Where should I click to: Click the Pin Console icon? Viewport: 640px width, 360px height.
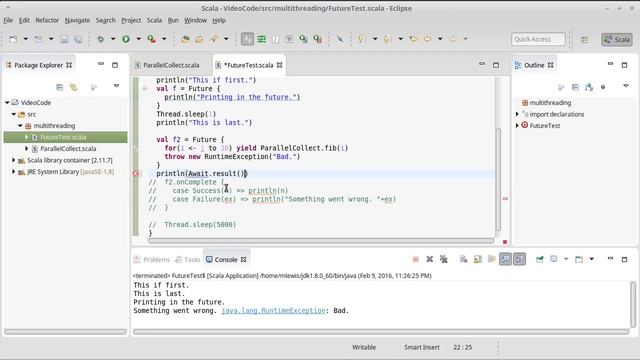click(539, 259)
